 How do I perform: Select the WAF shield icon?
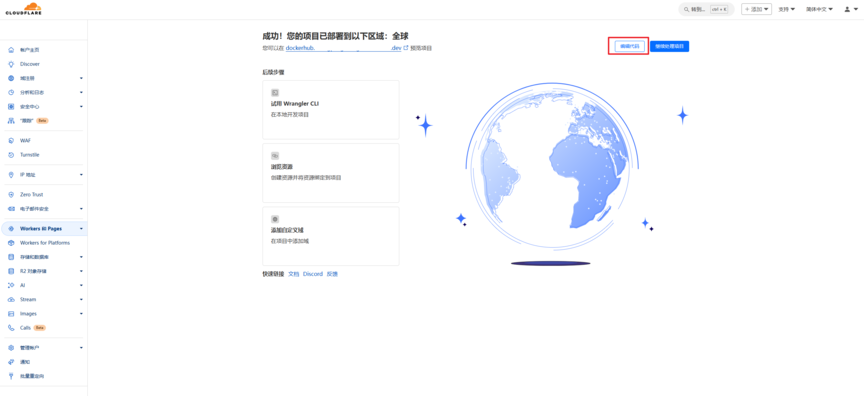coord(11,140)
